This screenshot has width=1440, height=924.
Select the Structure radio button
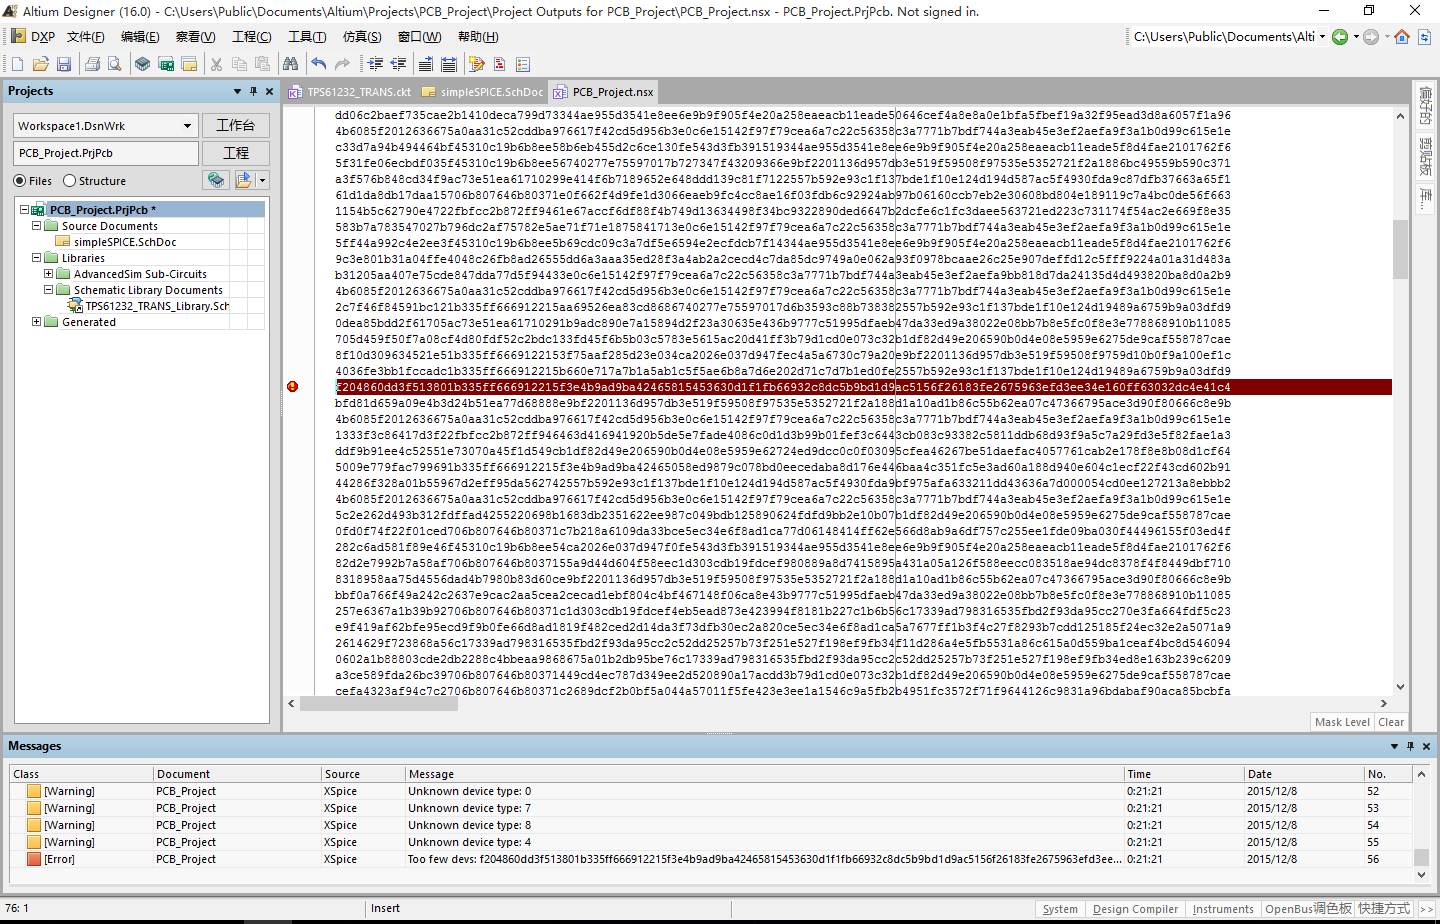tap(69, 181)
